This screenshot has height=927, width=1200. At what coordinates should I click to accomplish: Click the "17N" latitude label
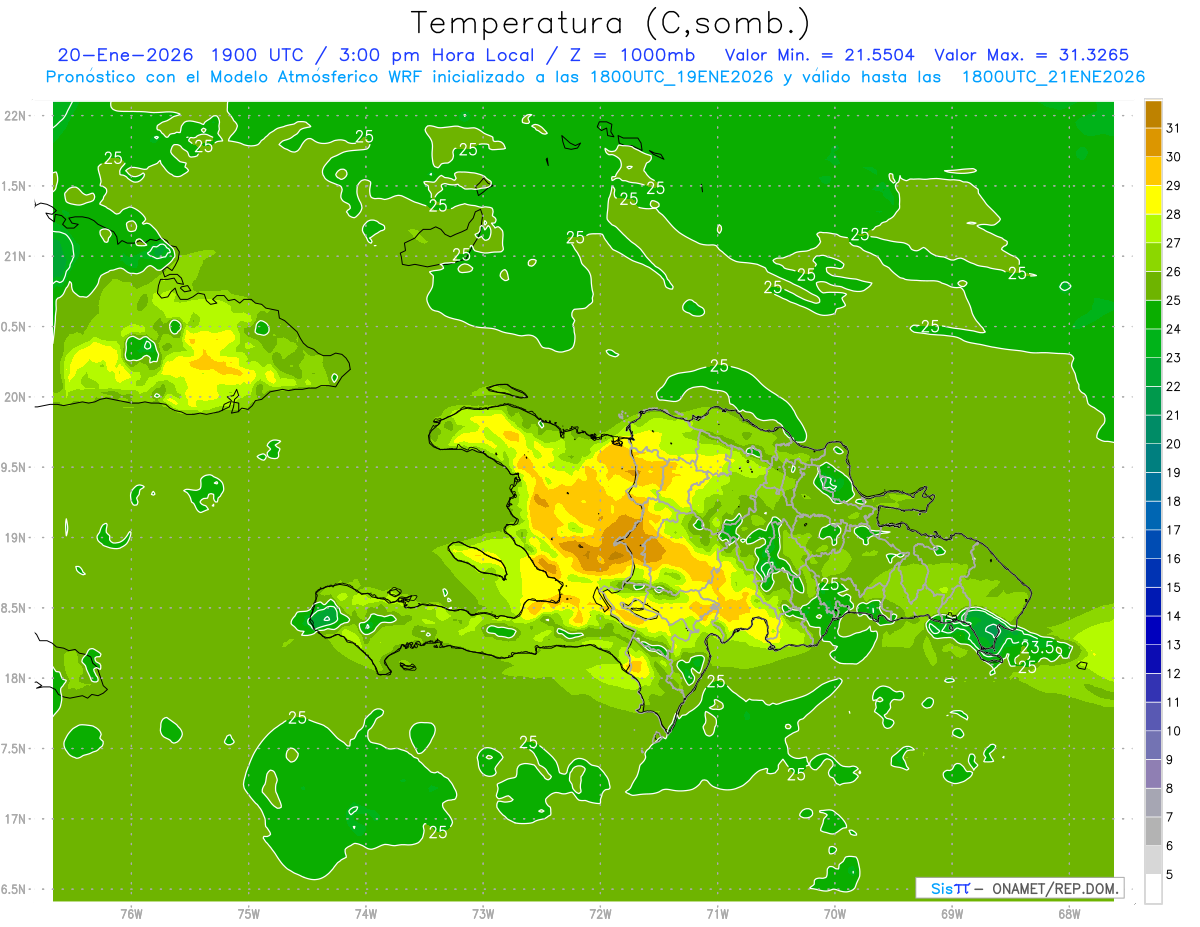pyautogui.click(x=16, y=819)
